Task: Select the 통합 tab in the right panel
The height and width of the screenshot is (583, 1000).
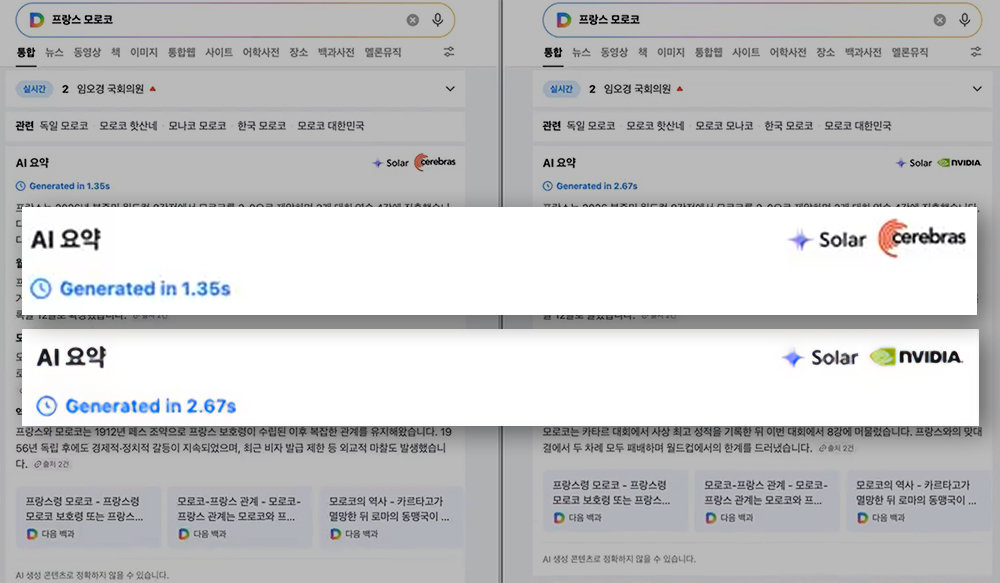Action: pos(553,52)
